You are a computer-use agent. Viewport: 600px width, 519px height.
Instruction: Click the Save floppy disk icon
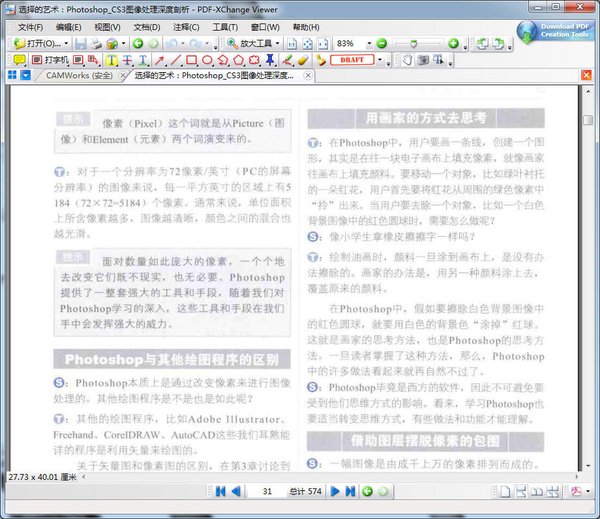81,43
